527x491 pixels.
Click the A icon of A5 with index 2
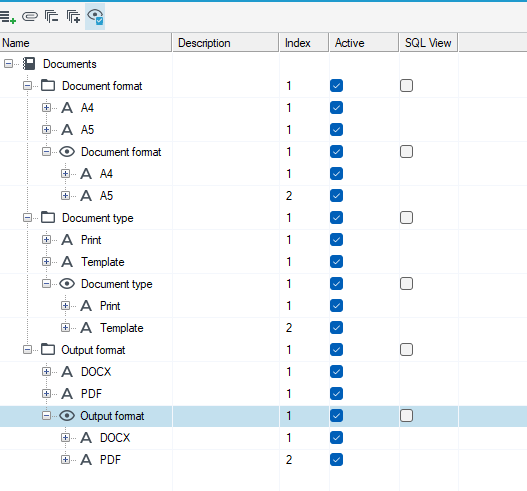pyautogui.click(x=86, y=196)
